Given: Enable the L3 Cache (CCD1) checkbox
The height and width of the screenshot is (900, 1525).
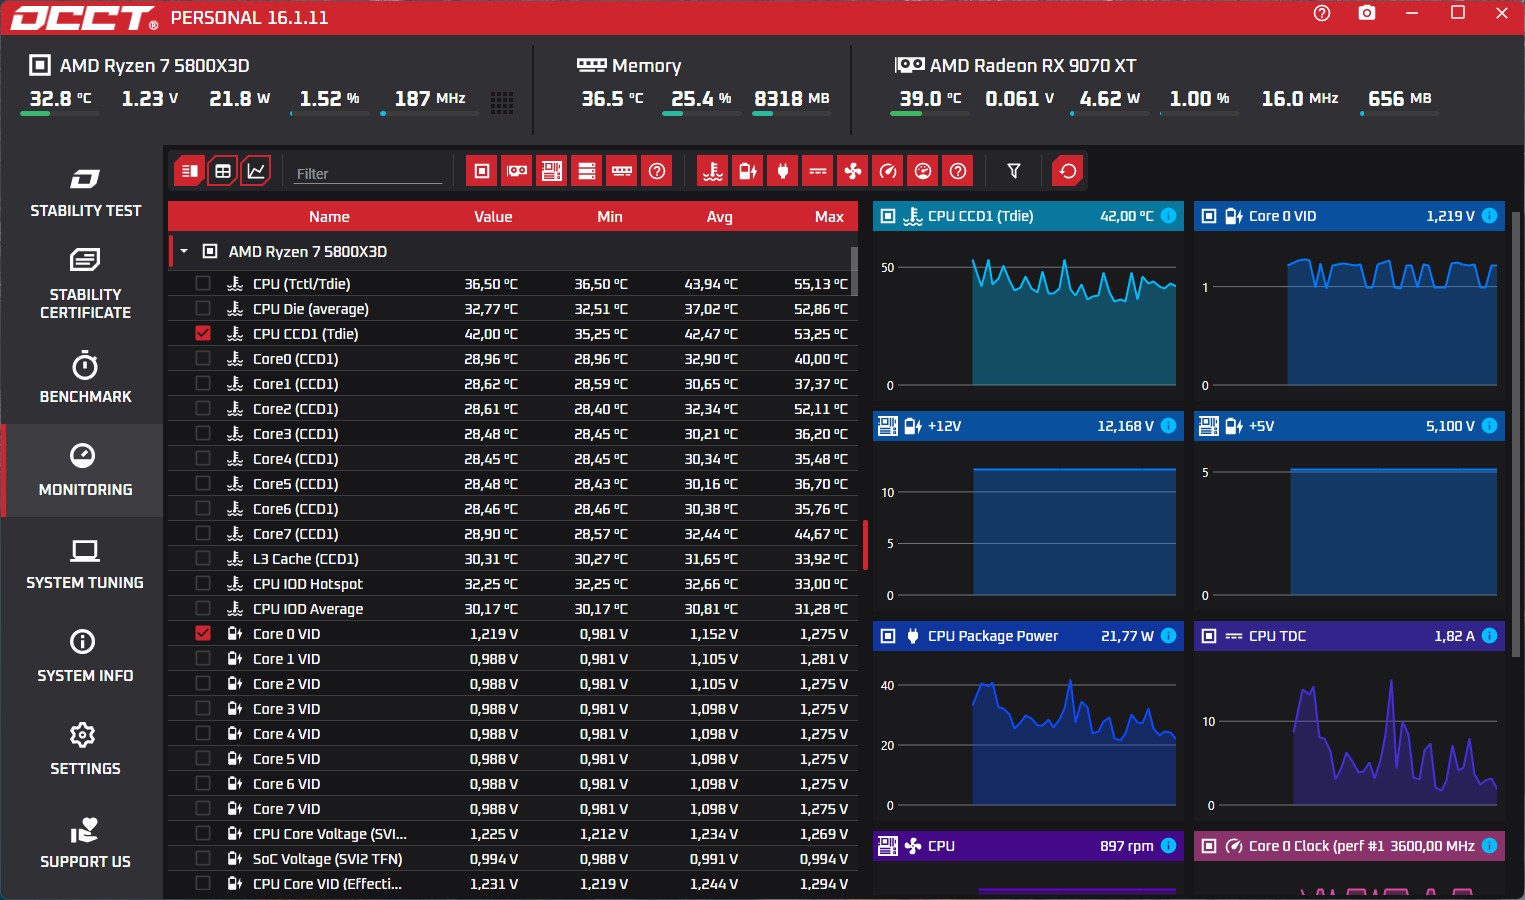Looking at the screenshot, I should (x=203, y=558).
